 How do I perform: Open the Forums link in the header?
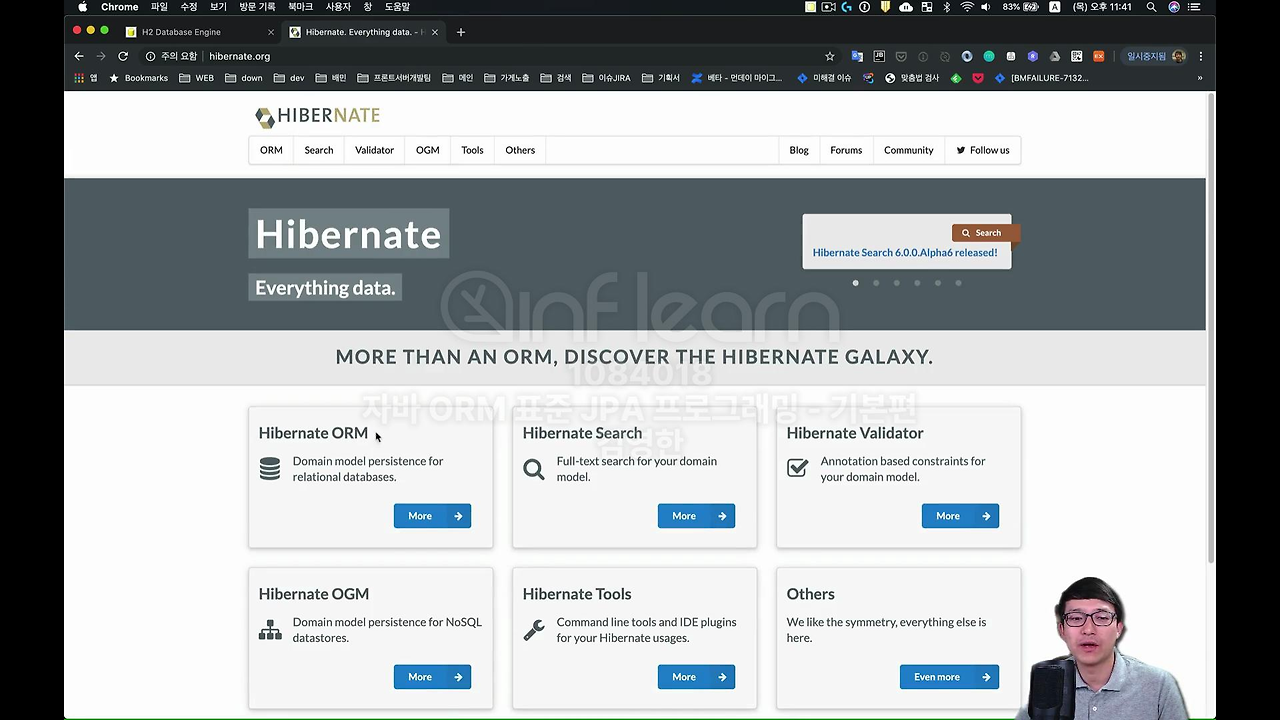(846, 150)
